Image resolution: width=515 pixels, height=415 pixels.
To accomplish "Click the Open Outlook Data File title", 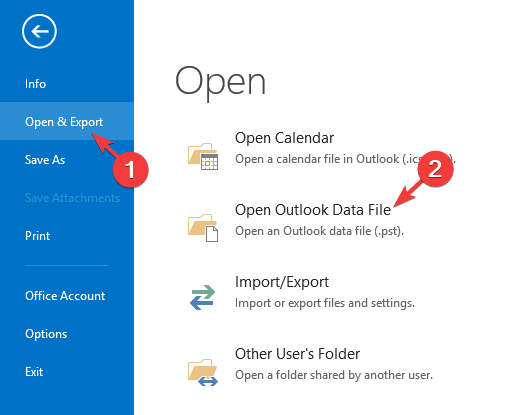I will (x=313, y=210).
